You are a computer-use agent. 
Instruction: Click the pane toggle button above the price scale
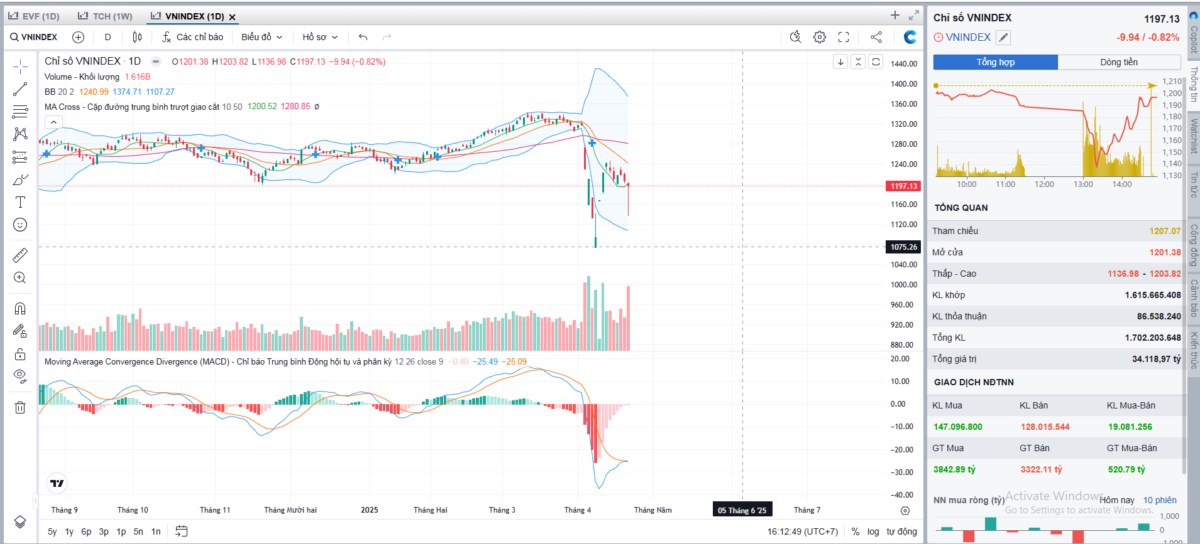(876, 61)
